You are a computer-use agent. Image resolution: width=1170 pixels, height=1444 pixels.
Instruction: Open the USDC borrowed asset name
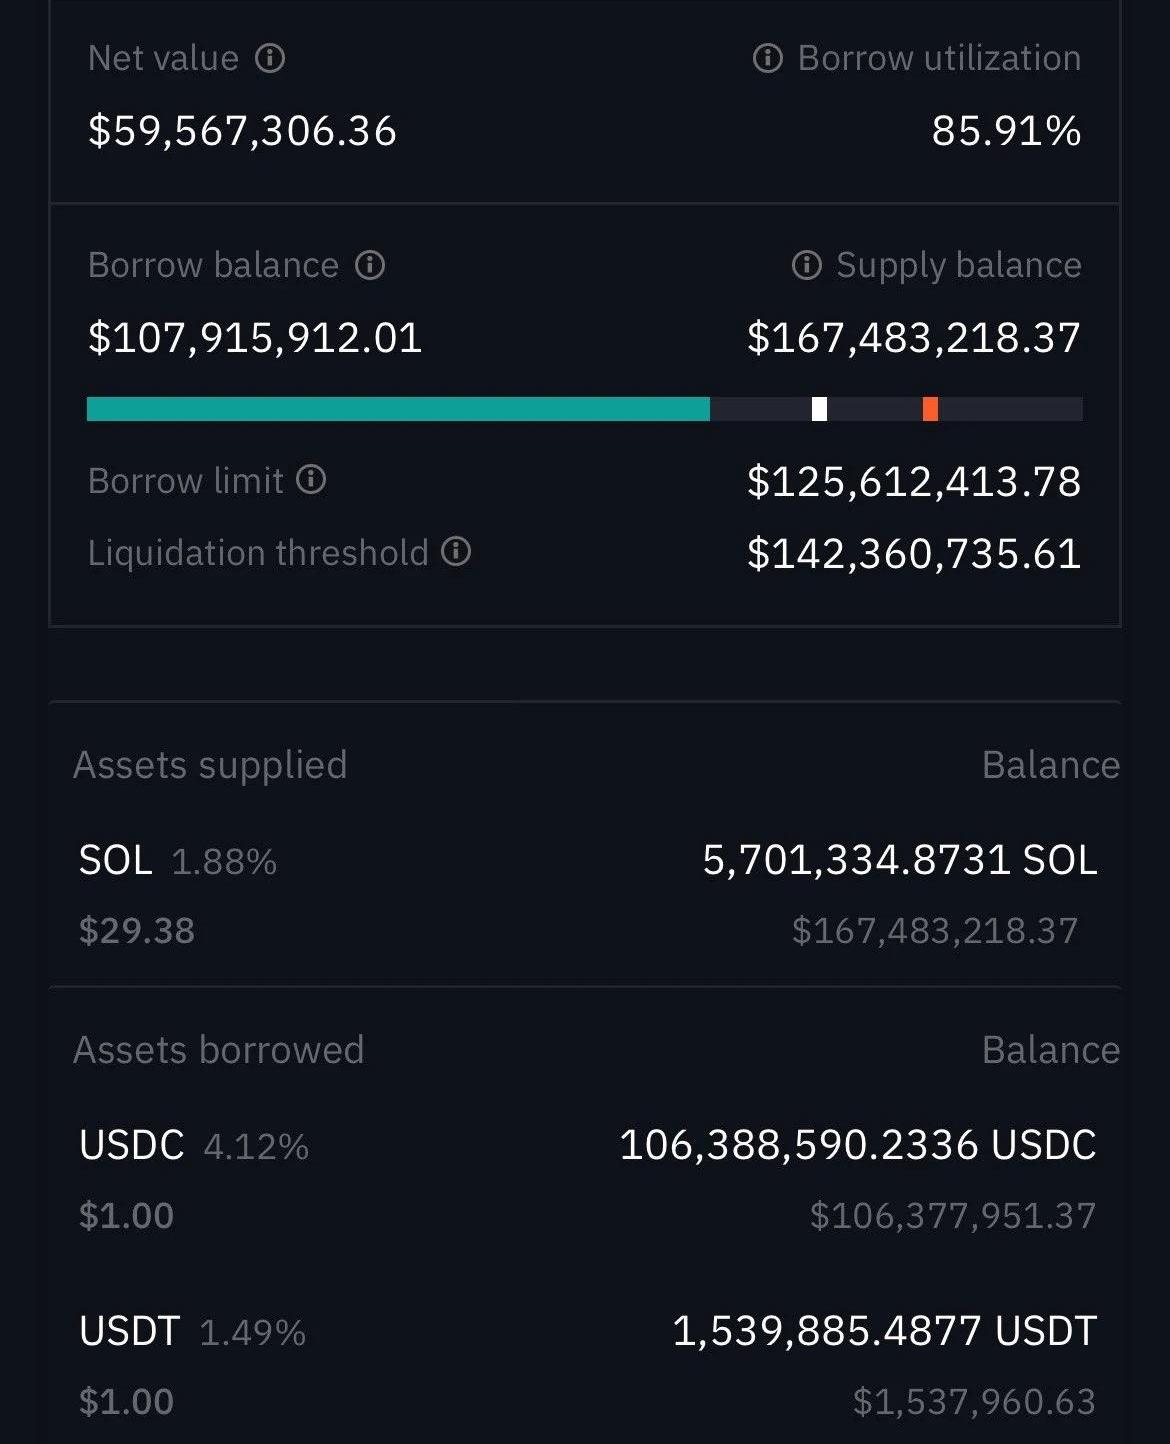(x=132, y=1146)
